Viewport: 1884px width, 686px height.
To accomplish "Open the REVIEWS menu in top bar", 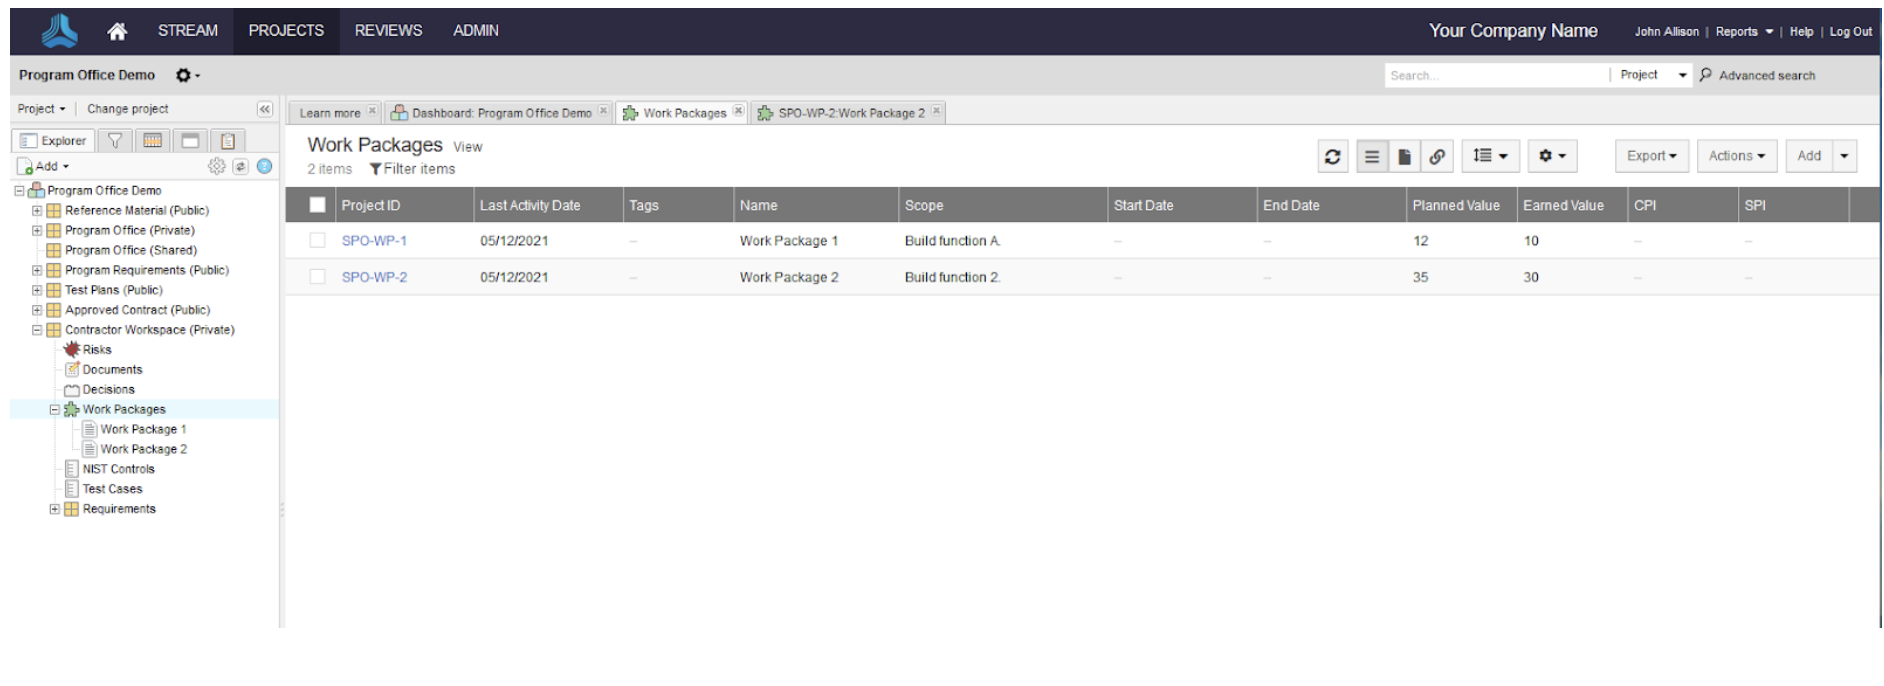I will tap(388, 31).
